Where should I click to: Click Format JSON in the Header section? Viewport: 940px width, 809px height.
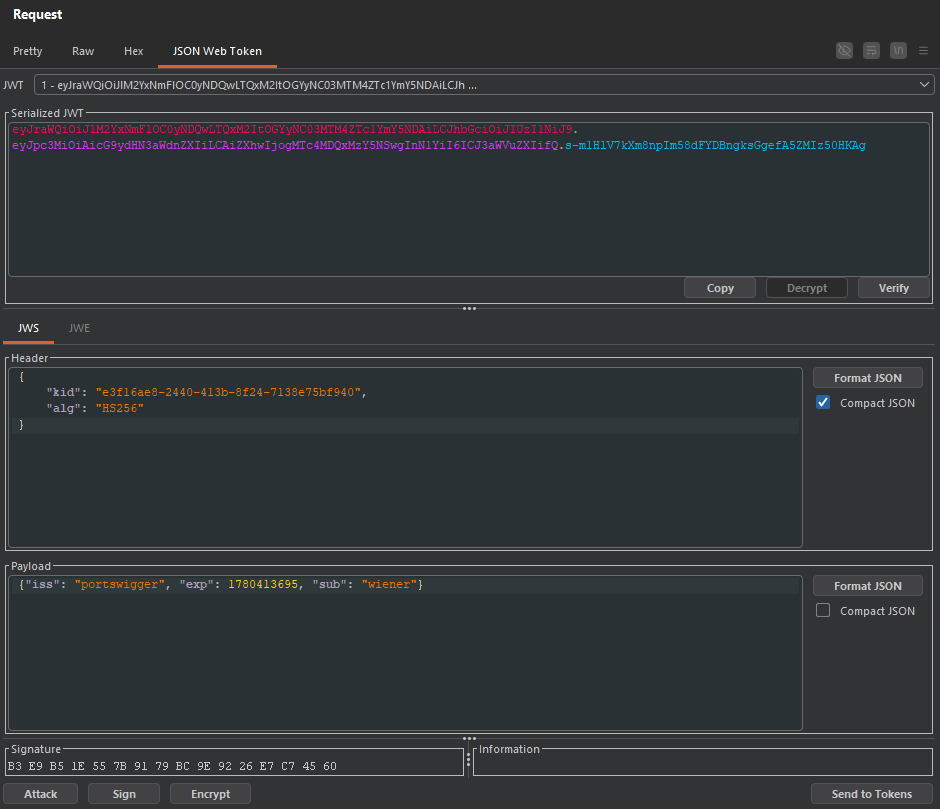click(867, 378)
